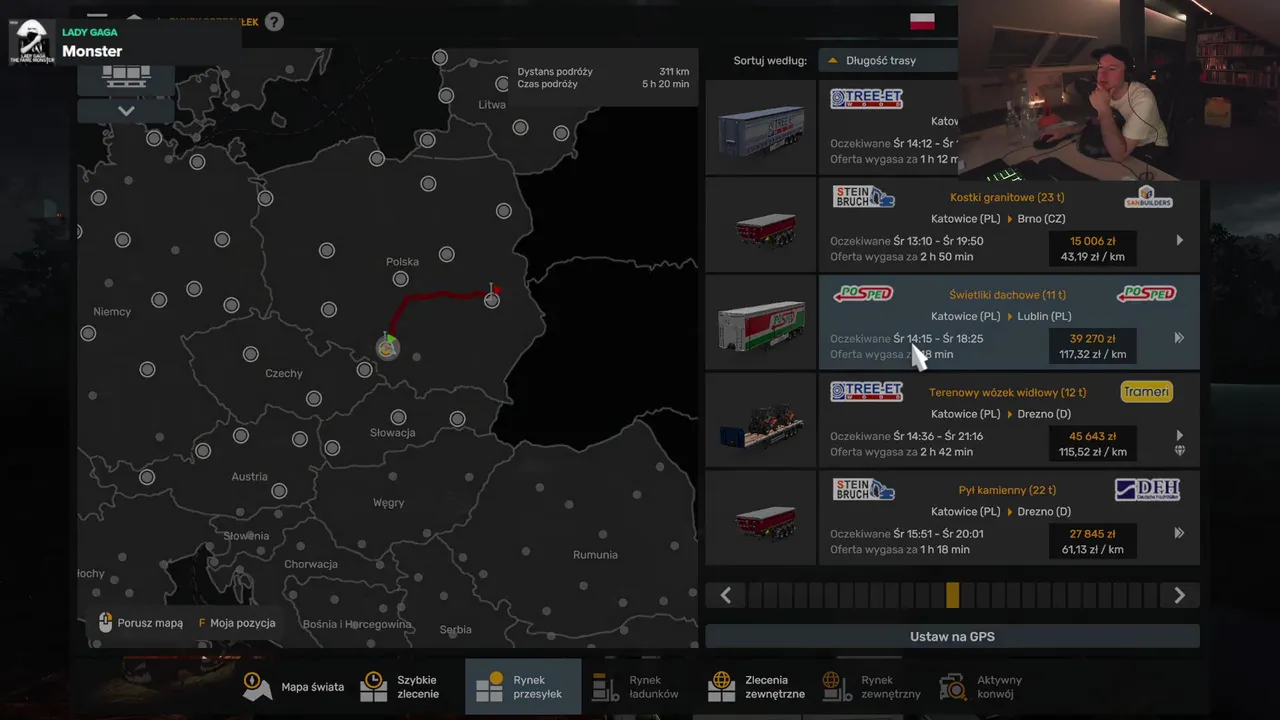Click the Katowice (PL) to Drezno (D) route text in forklift offer
The height and width of the screenshot is (720, 1280).
(x=1001, y=414)
